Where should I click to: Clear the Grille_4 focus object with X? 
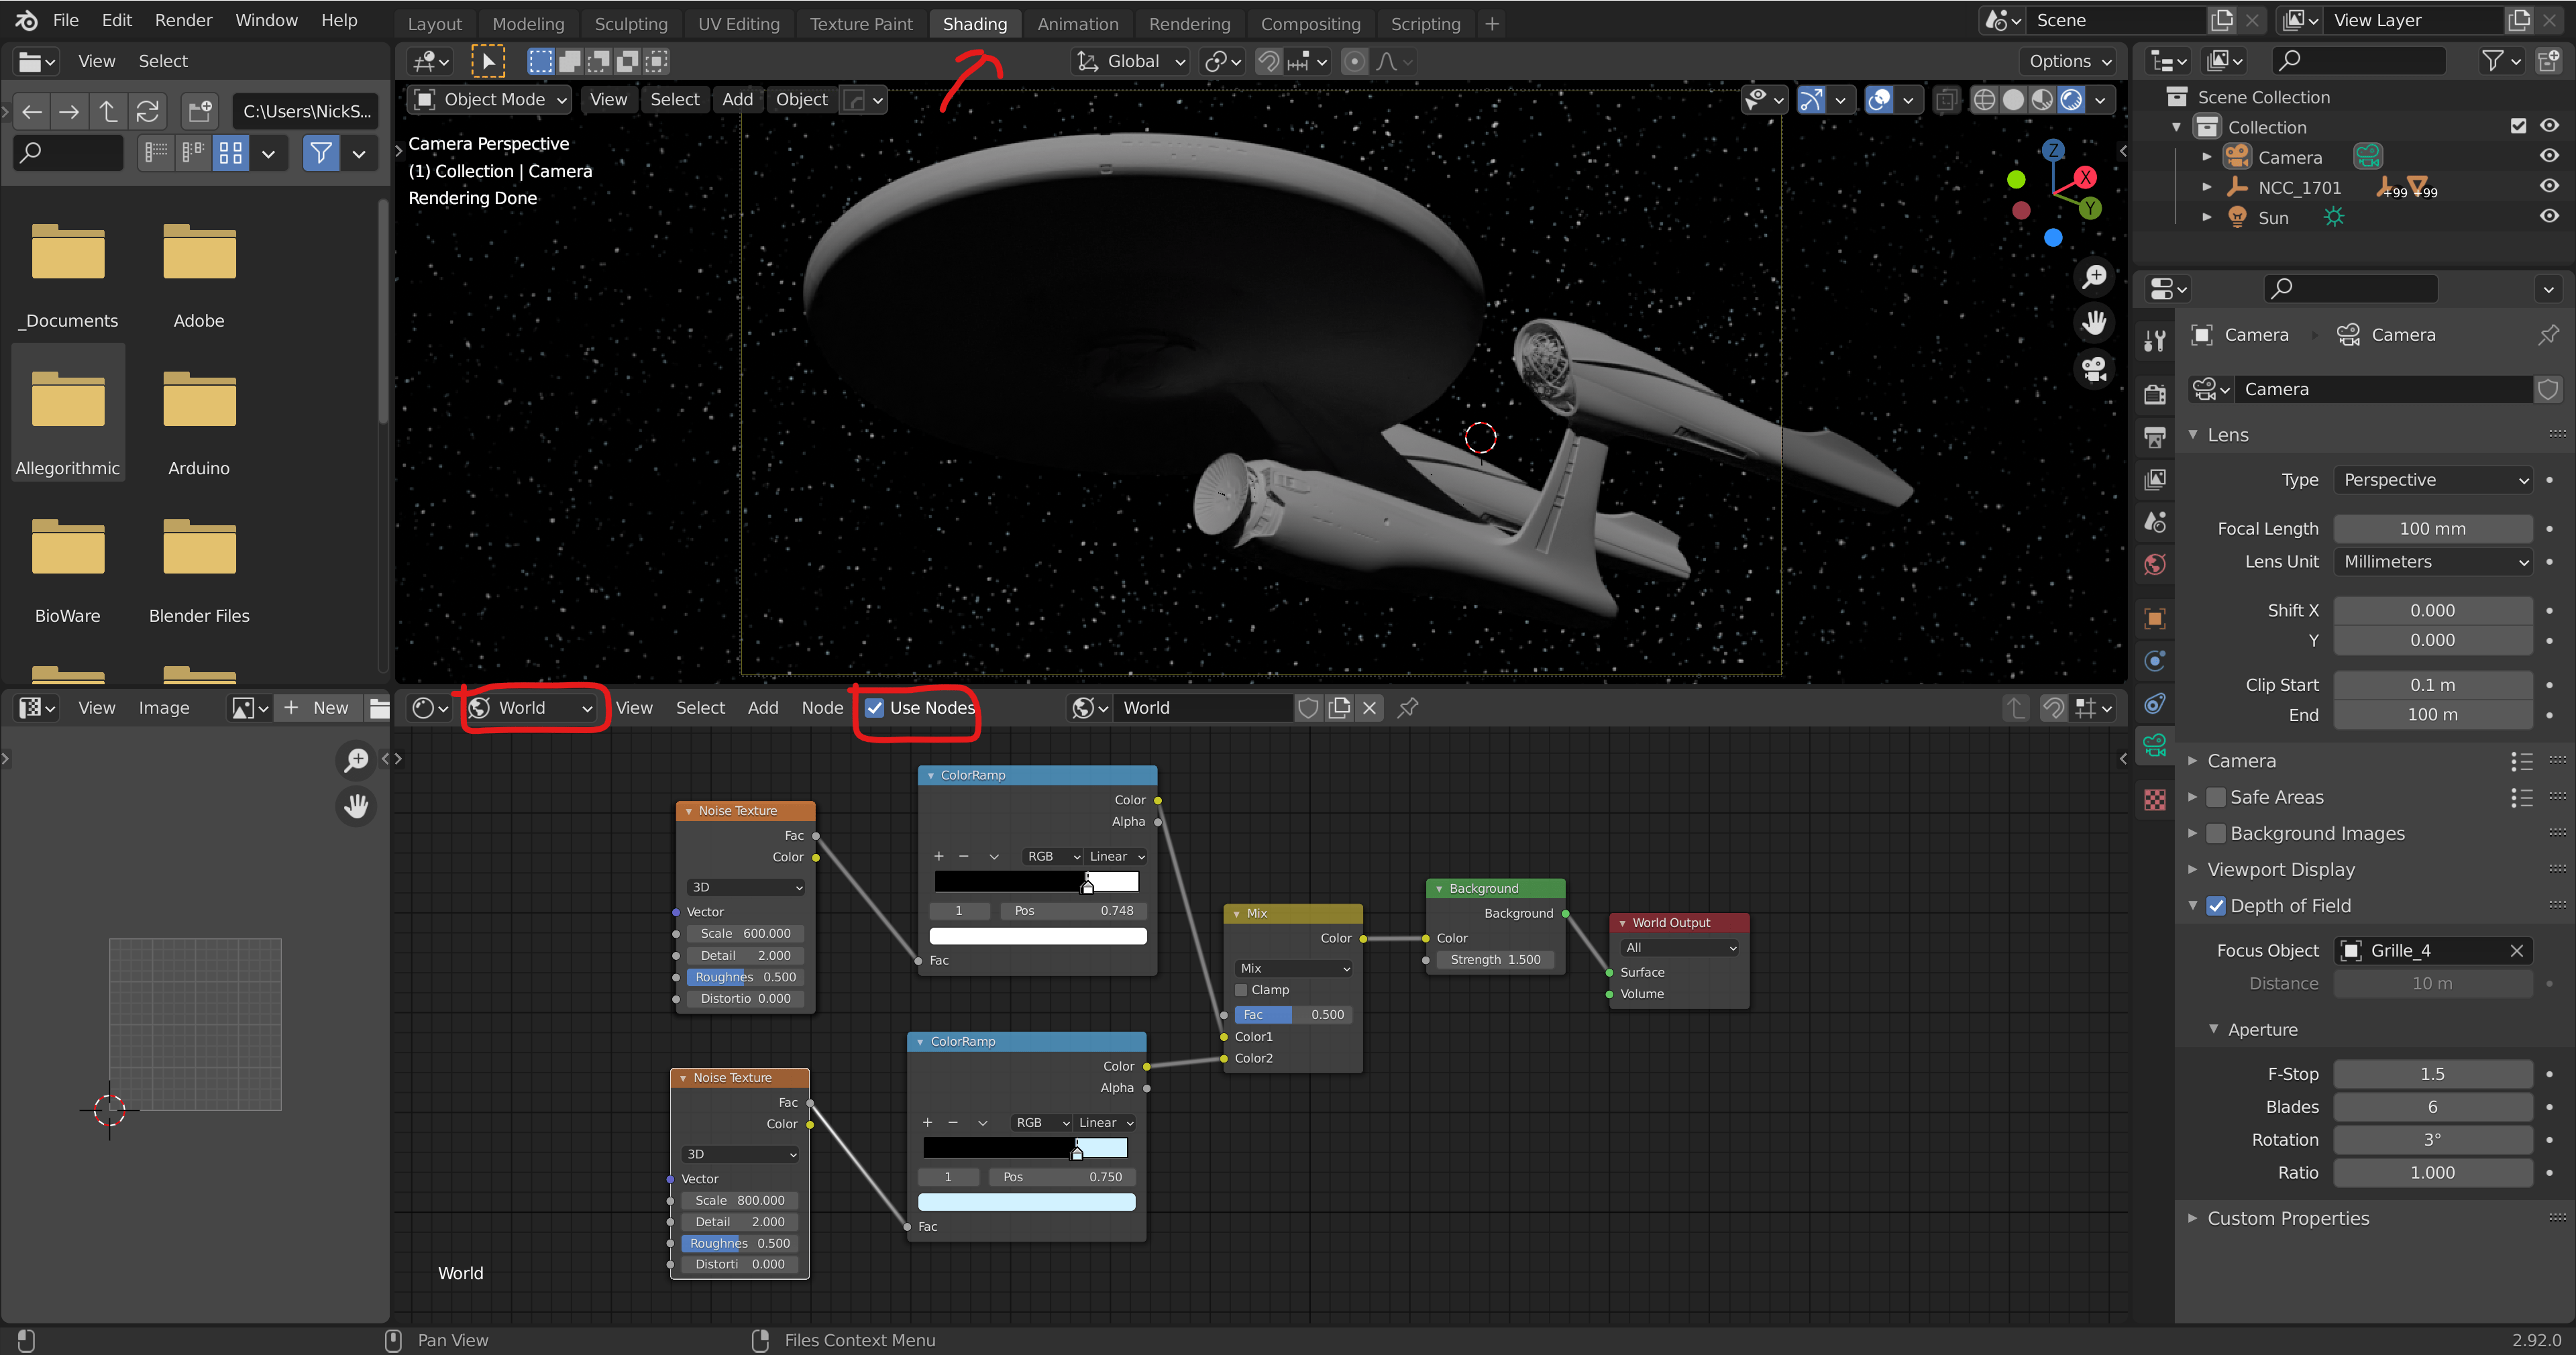(2518, 950)
